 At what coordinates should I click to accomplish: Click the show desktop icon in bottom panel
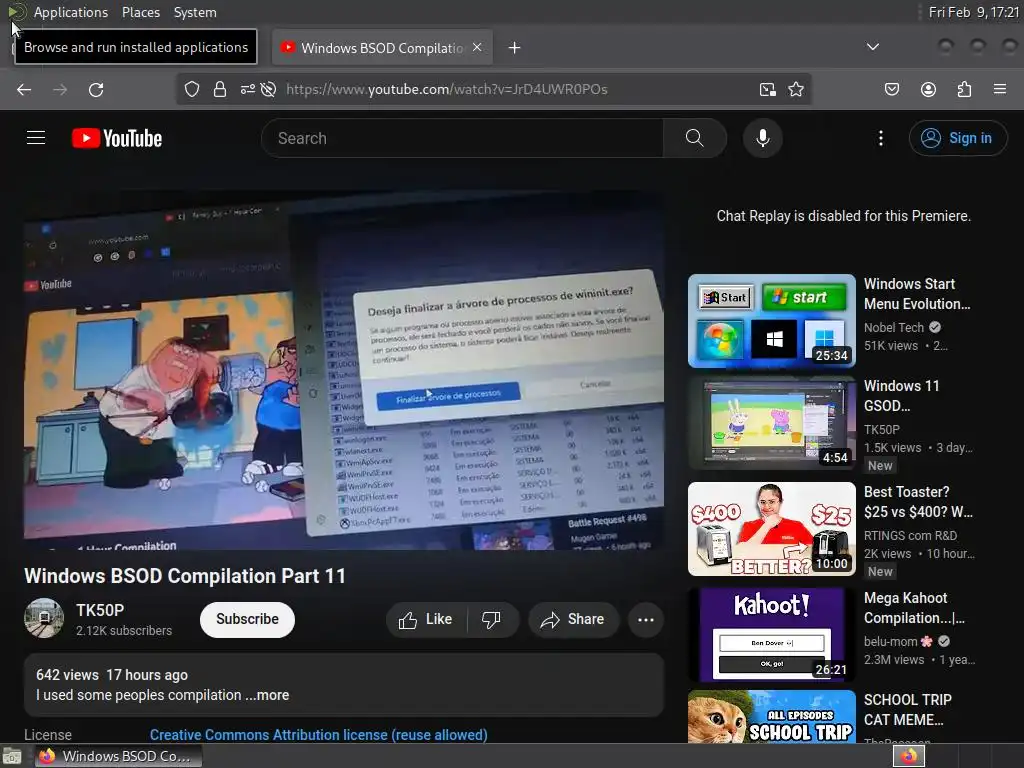pyautogui.click(x=10, y=756)
